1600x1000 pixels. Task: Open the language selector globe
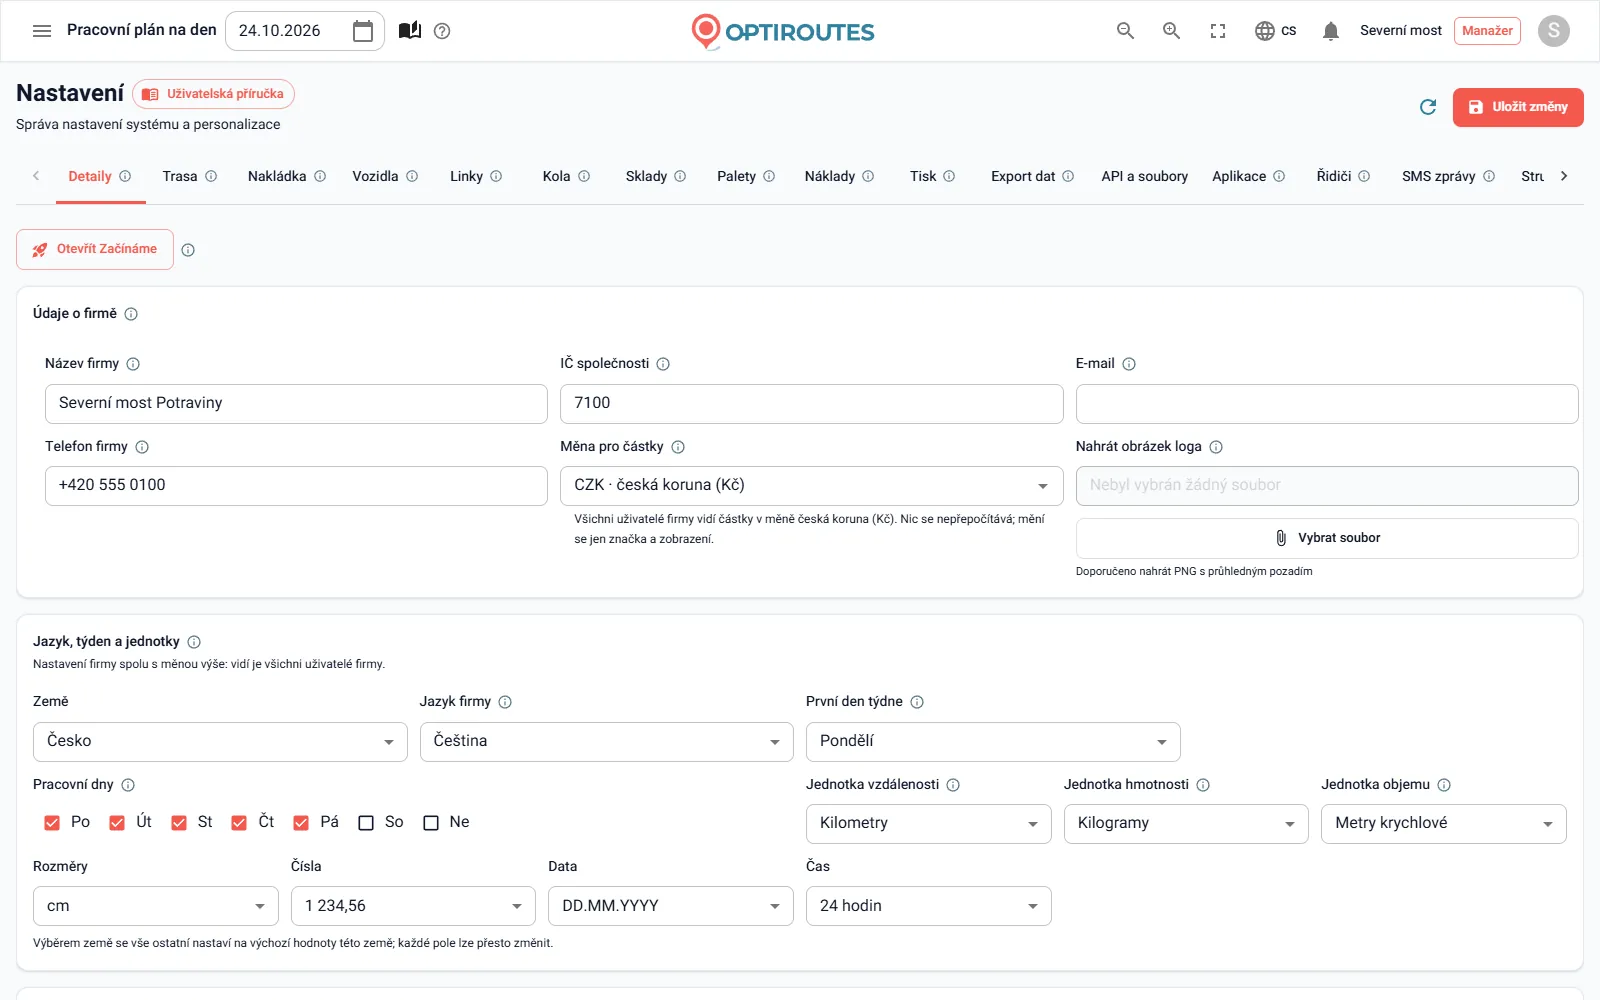click(1275, 31)
